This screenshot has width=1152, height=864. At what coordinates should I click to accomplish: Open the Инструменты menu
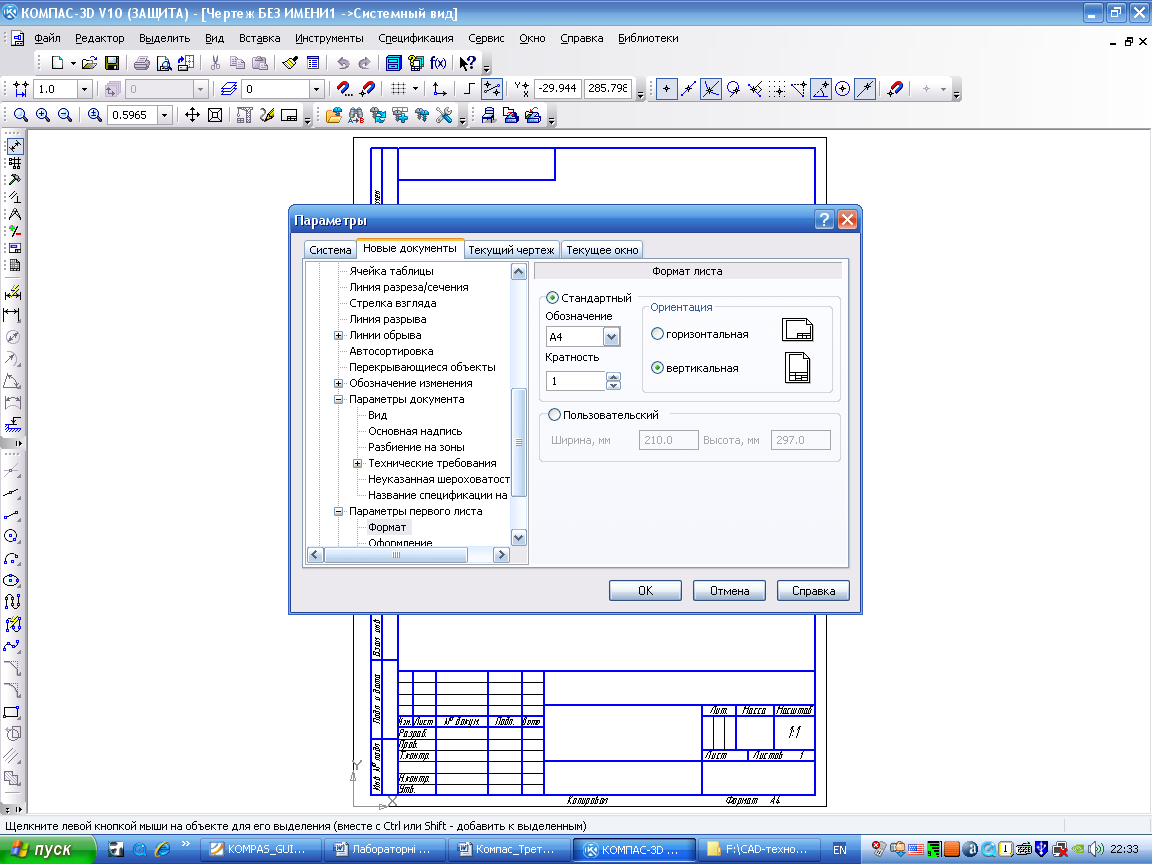tap(329, 38)
